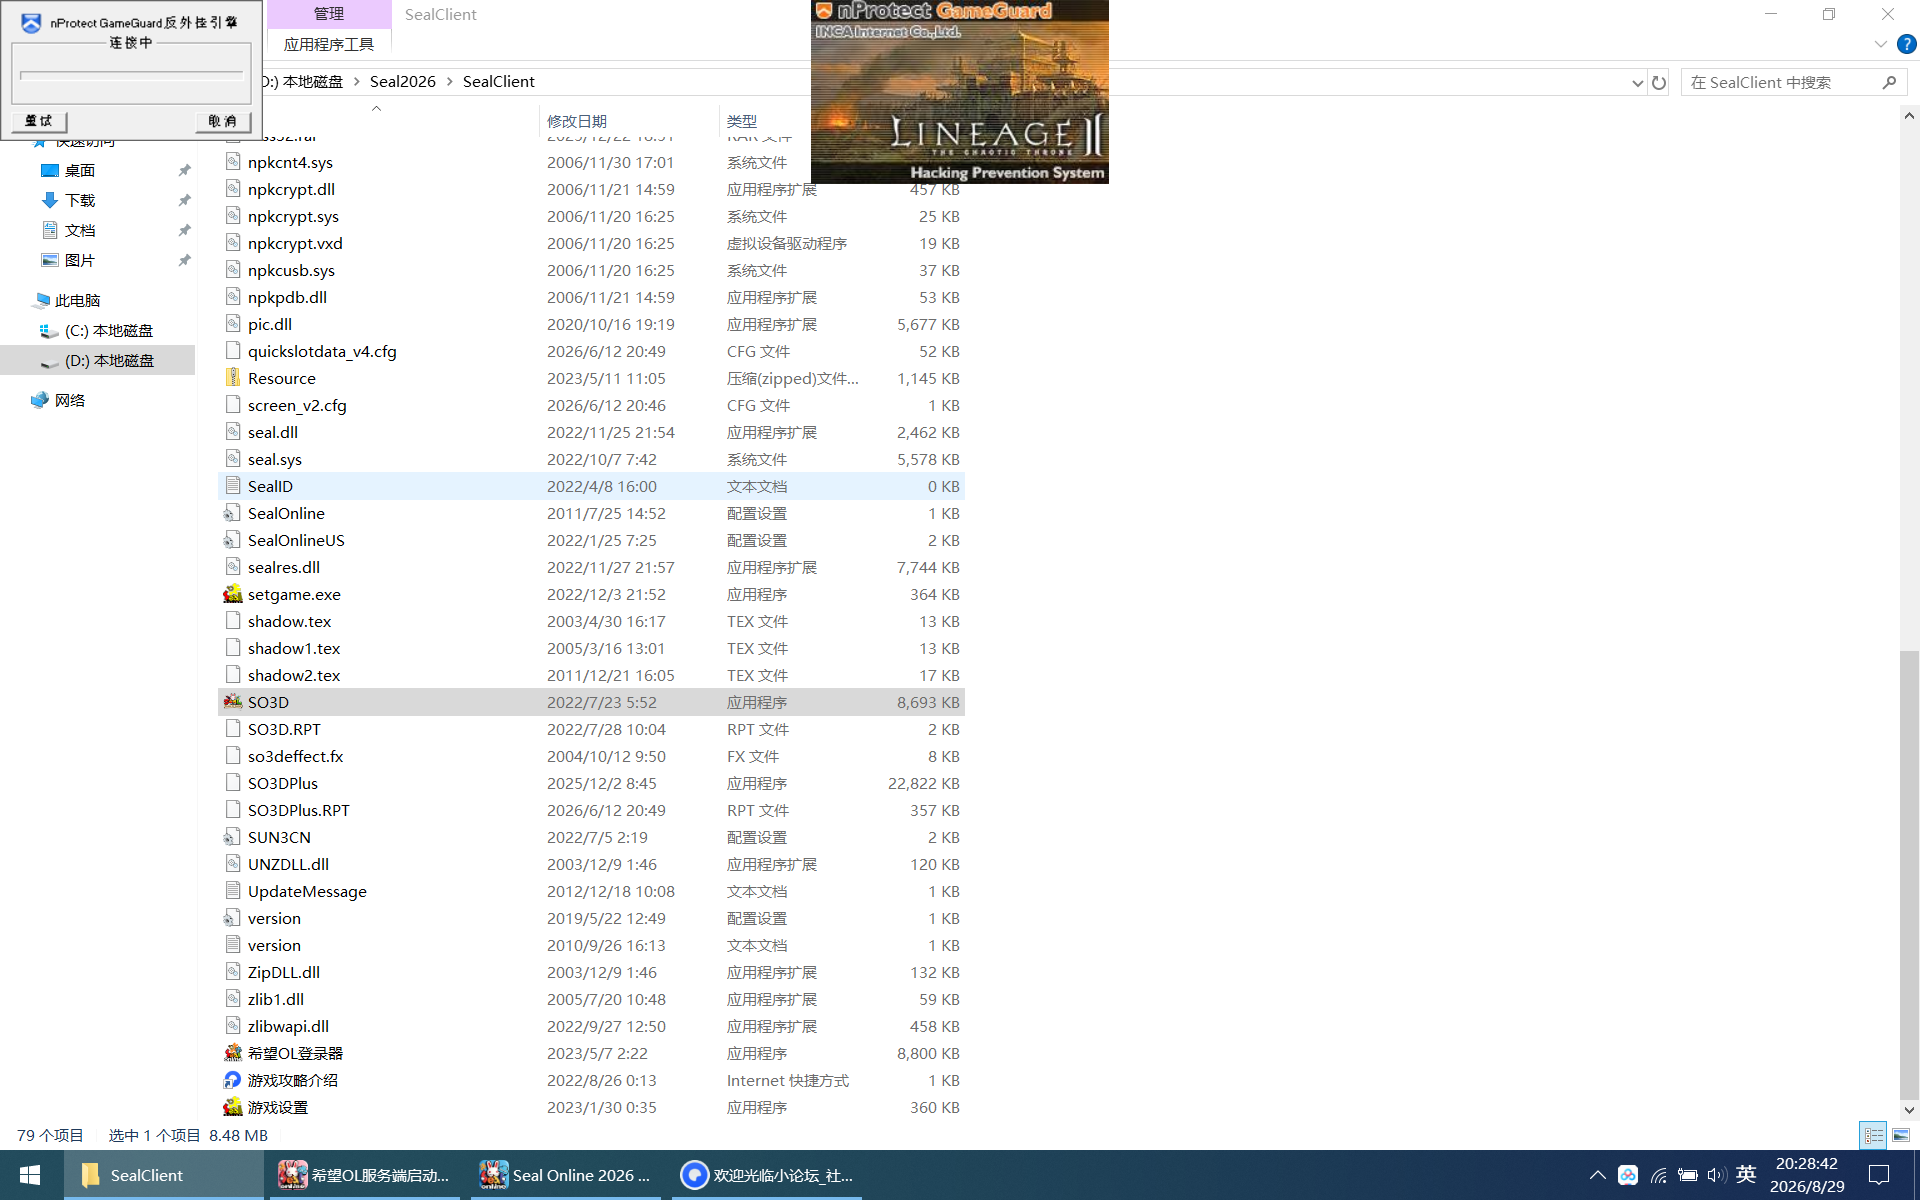Screen dimensions: 1920x1200
Task: Open the 应用程序工具 ribbon tab
Action: [329, 44]
